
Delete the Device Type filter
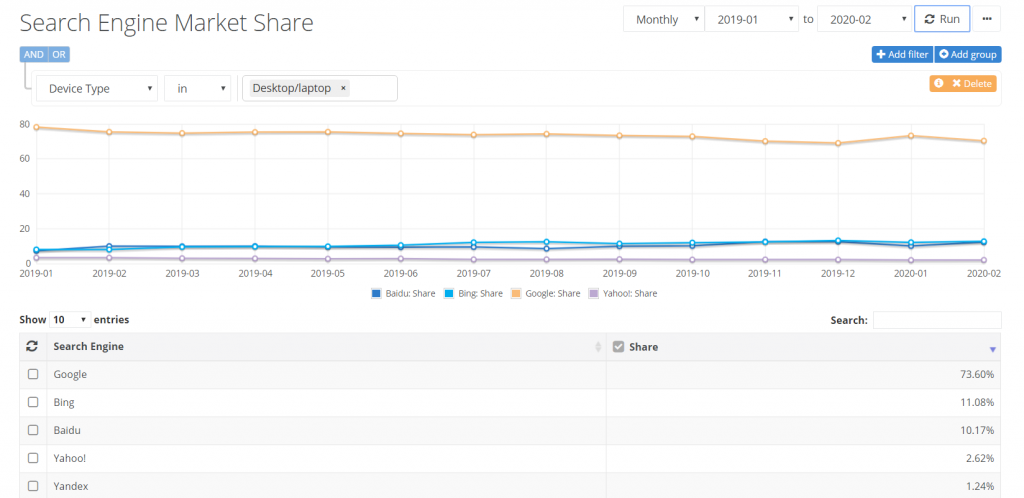click(x=972, y=84)
